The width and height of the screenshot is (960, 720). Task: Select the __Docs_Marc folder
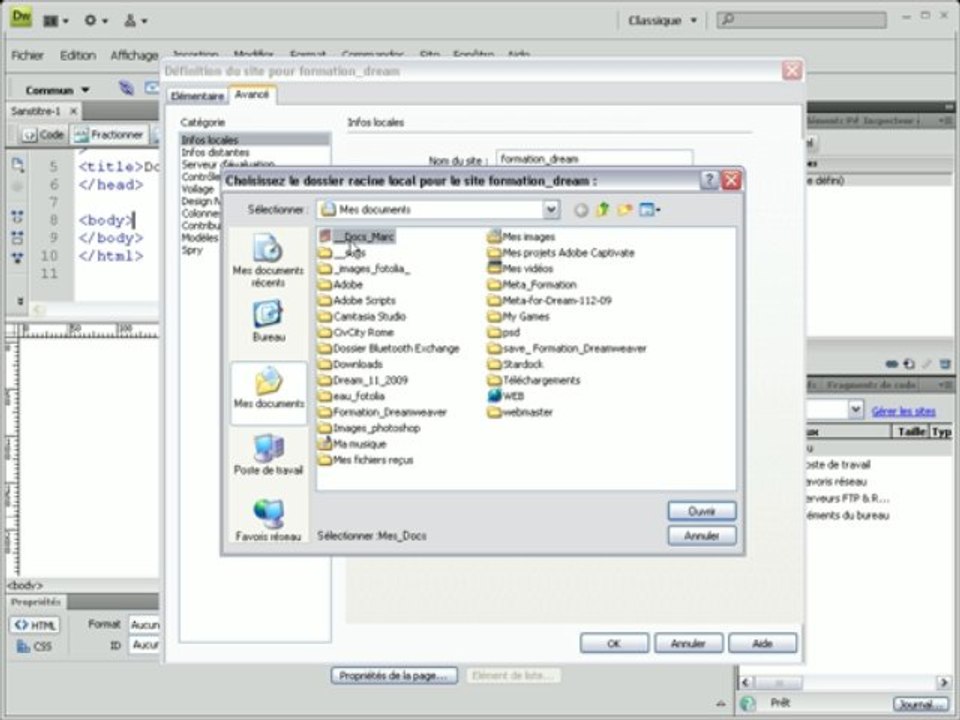356,236
